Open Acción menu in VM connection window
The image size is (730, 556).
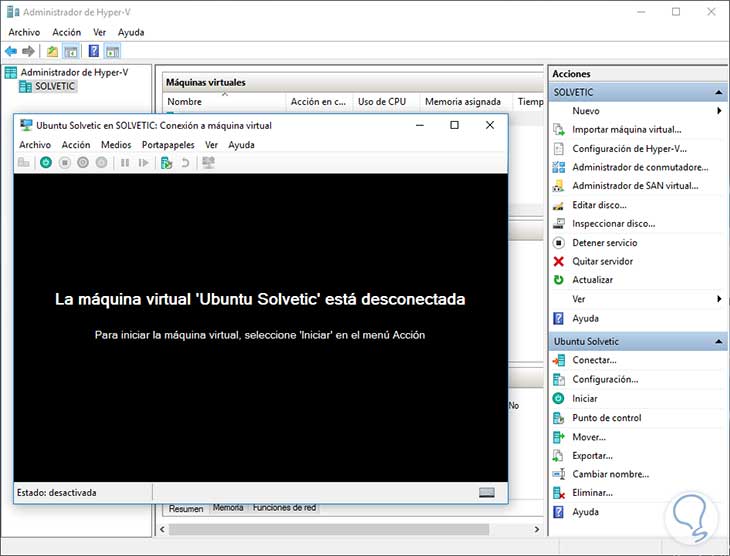coord(76,145)
